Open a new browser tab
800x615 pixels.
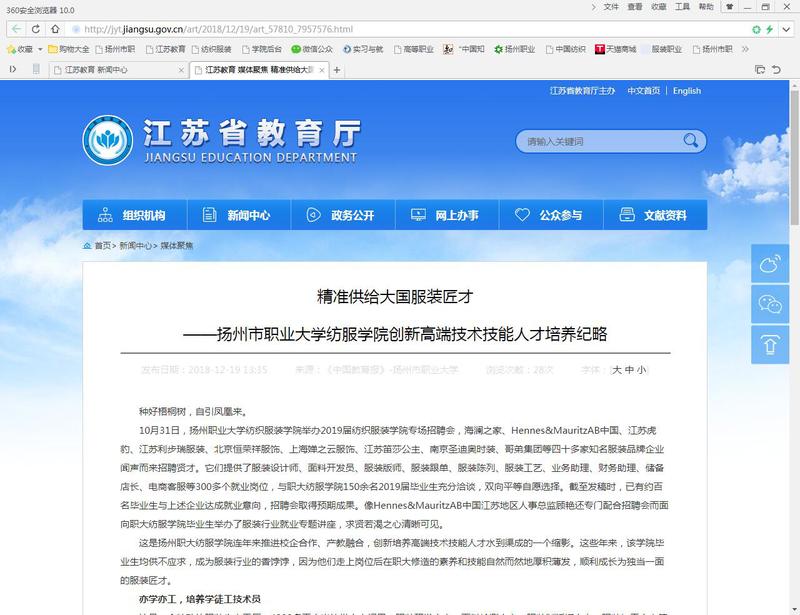337,70
